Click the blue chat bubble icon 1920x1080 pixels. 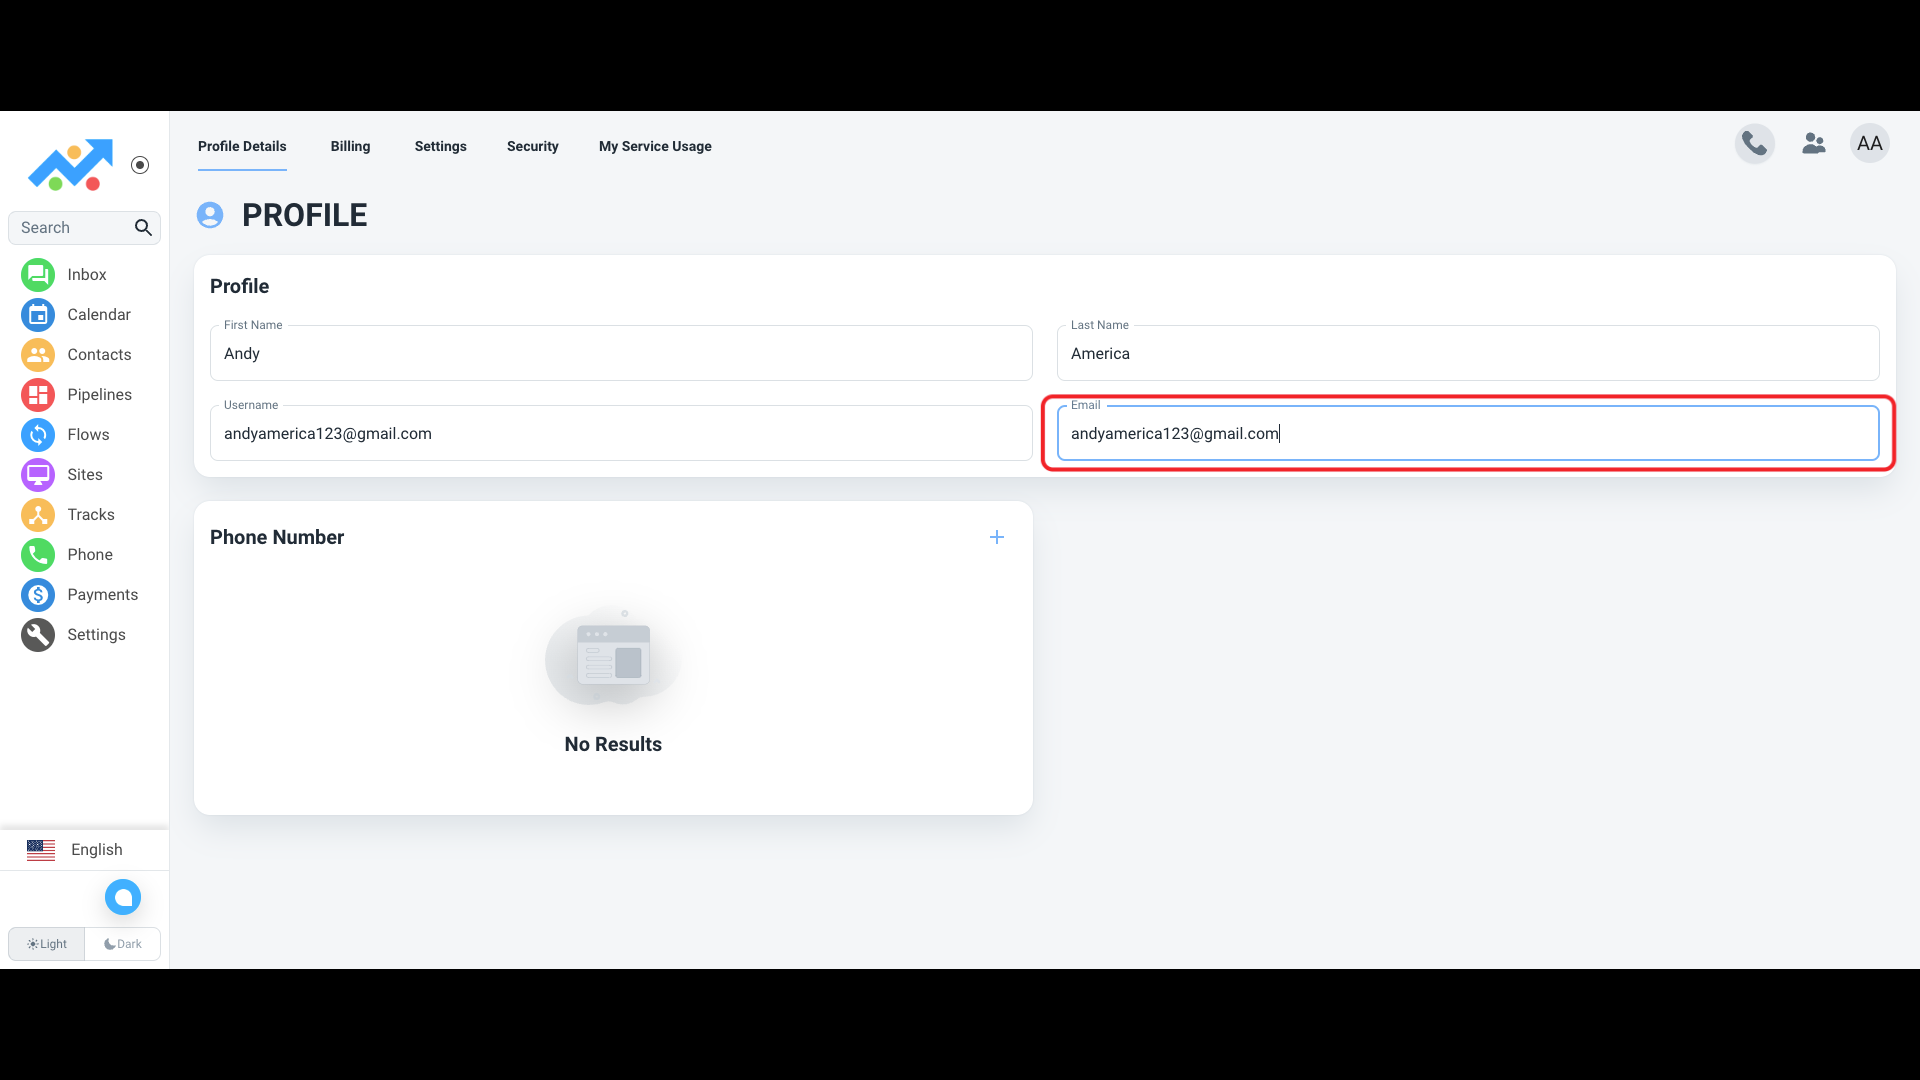[x=123, y=897]
